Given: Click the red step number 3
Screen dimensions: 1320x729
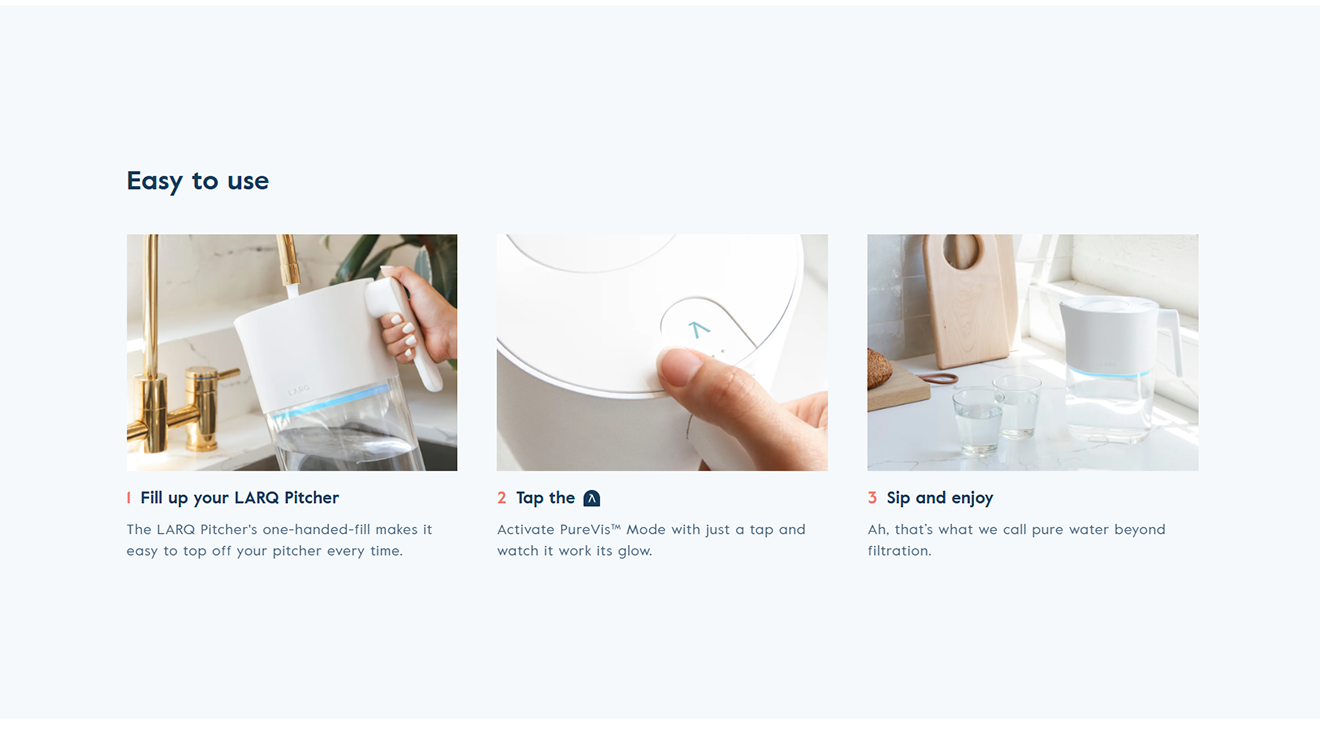Looking at the screenshot, I should [x=872, y=498].
